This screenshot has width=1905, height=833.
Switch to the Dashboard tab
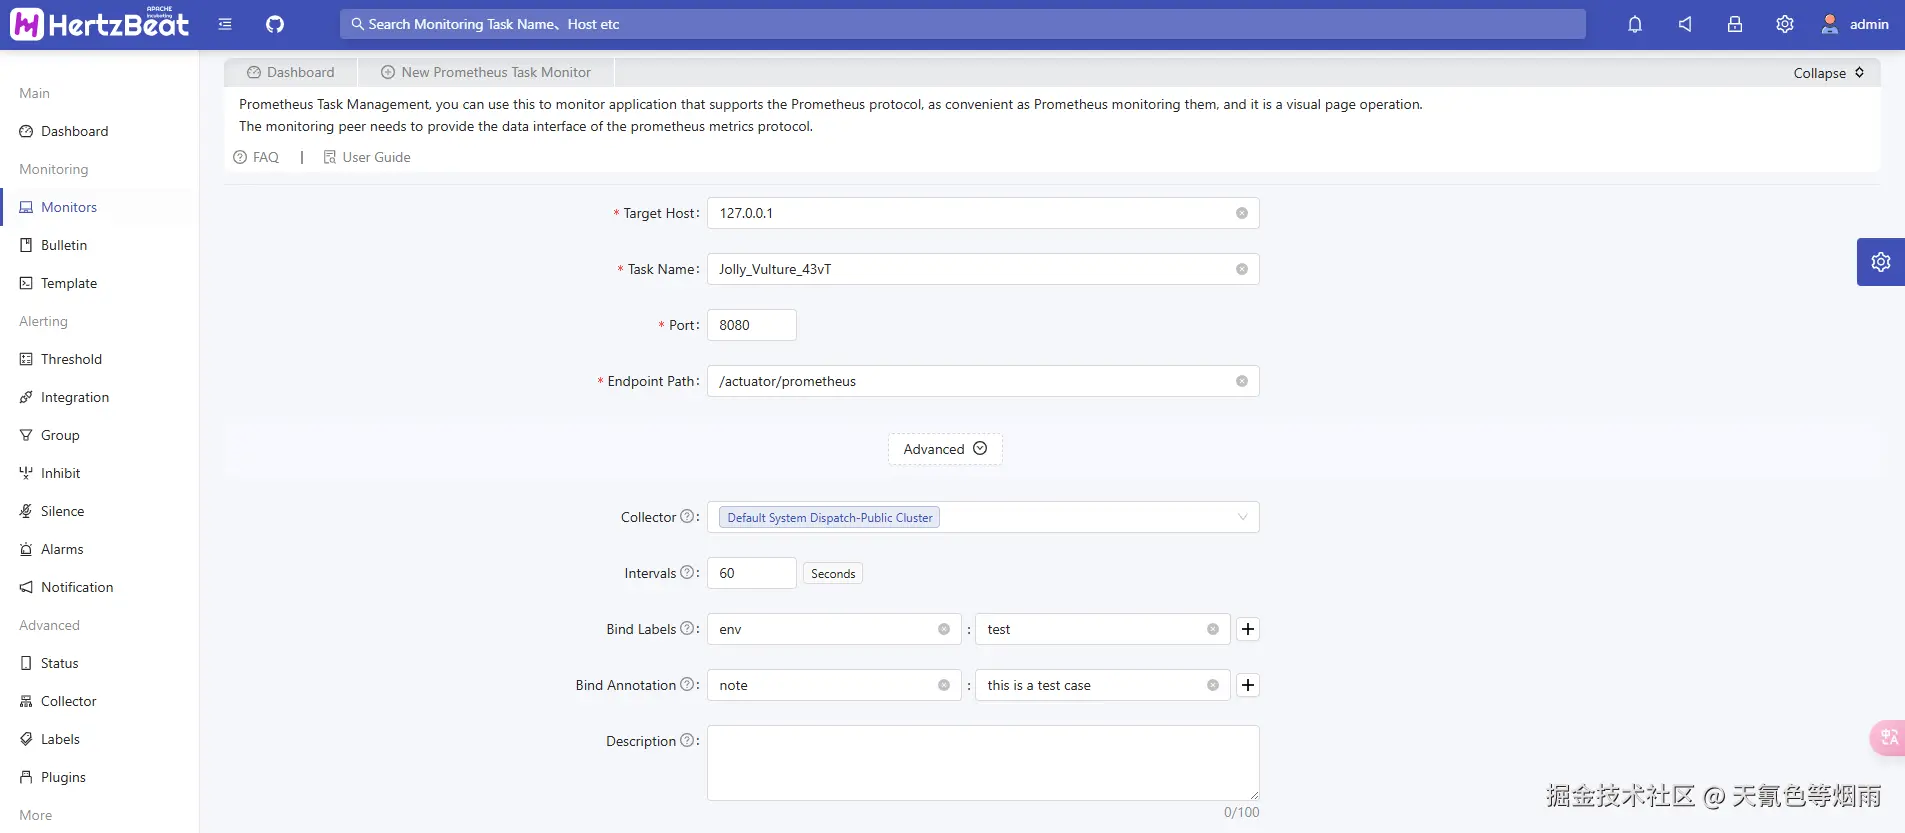[291, 72]
